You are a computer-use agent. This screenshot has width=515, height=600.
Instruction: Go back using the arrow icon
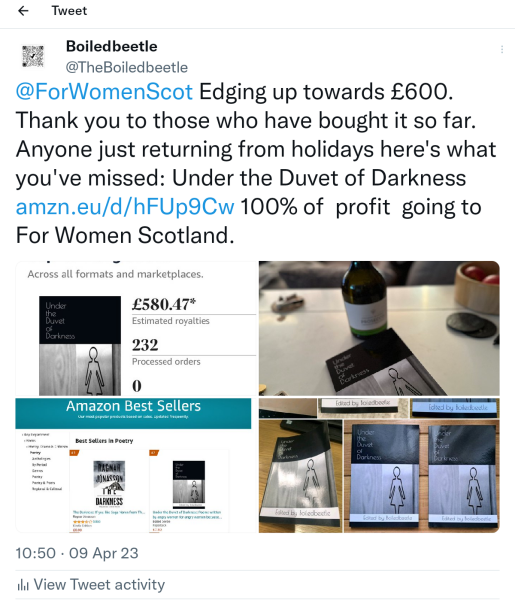pyautogui.click(x=23, y=11)
